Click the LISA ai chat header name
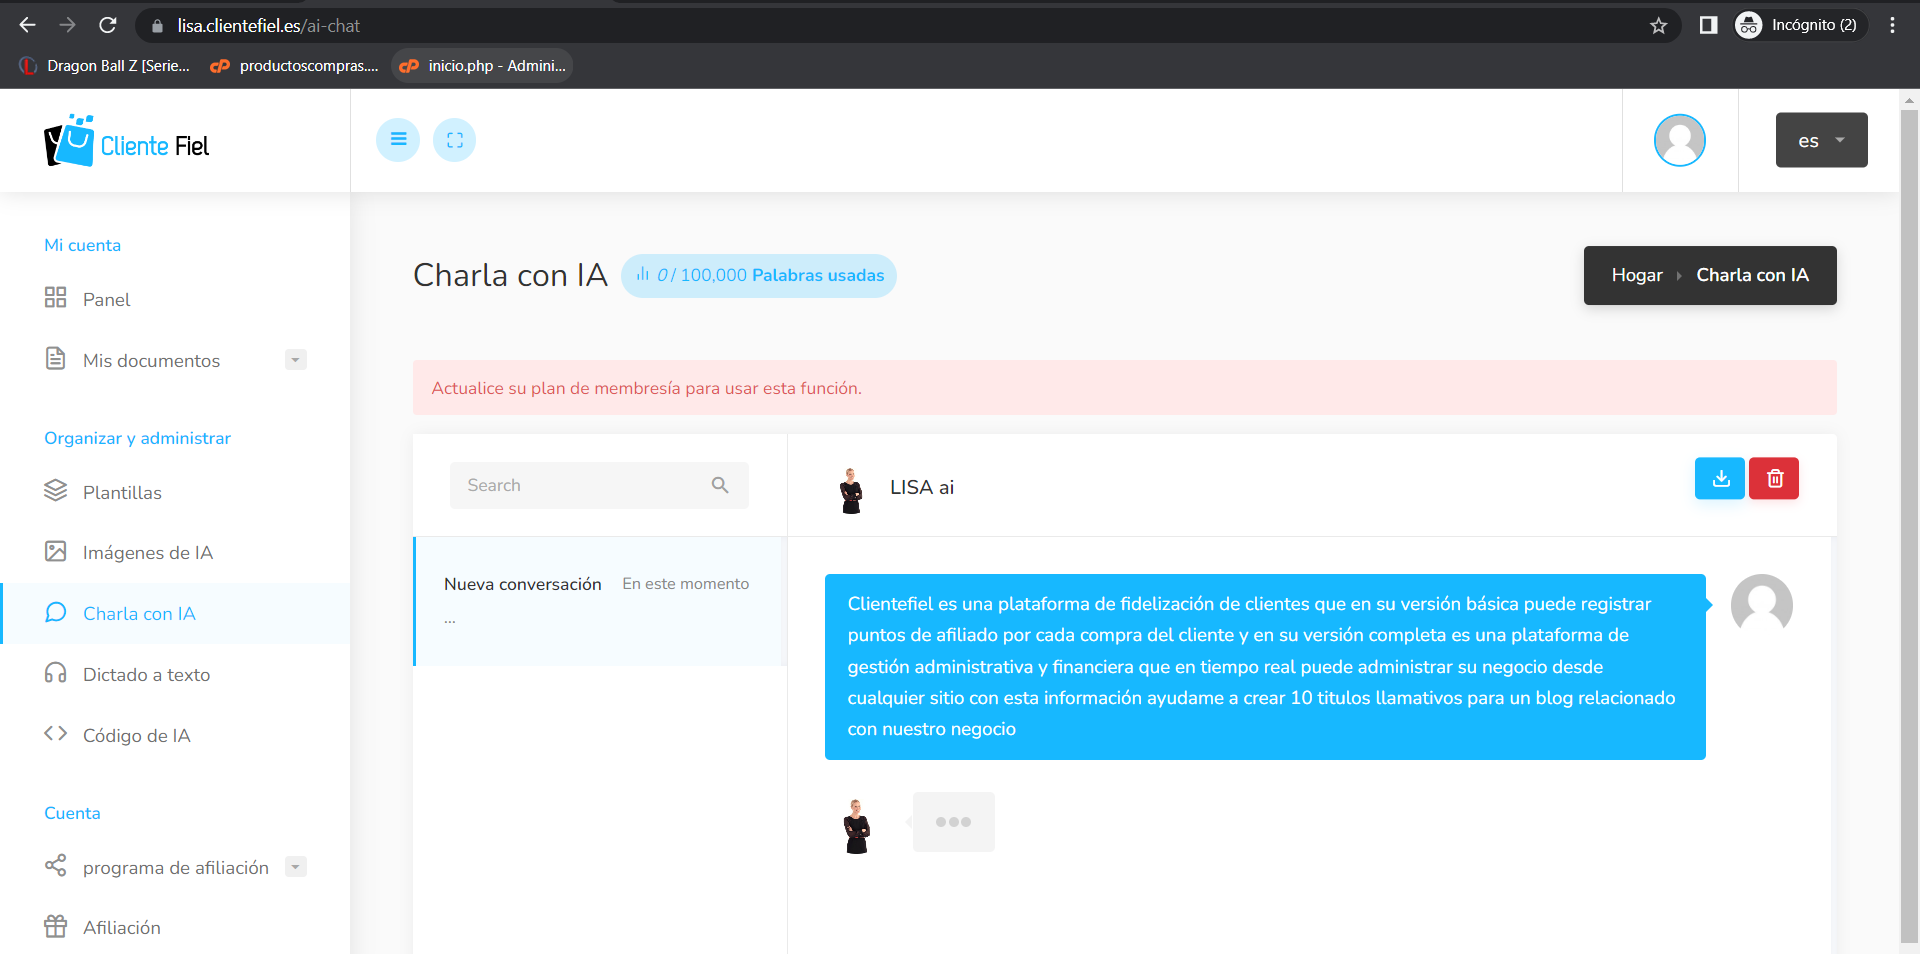The width and height of the screenshot is (1920, 954). 922,487
